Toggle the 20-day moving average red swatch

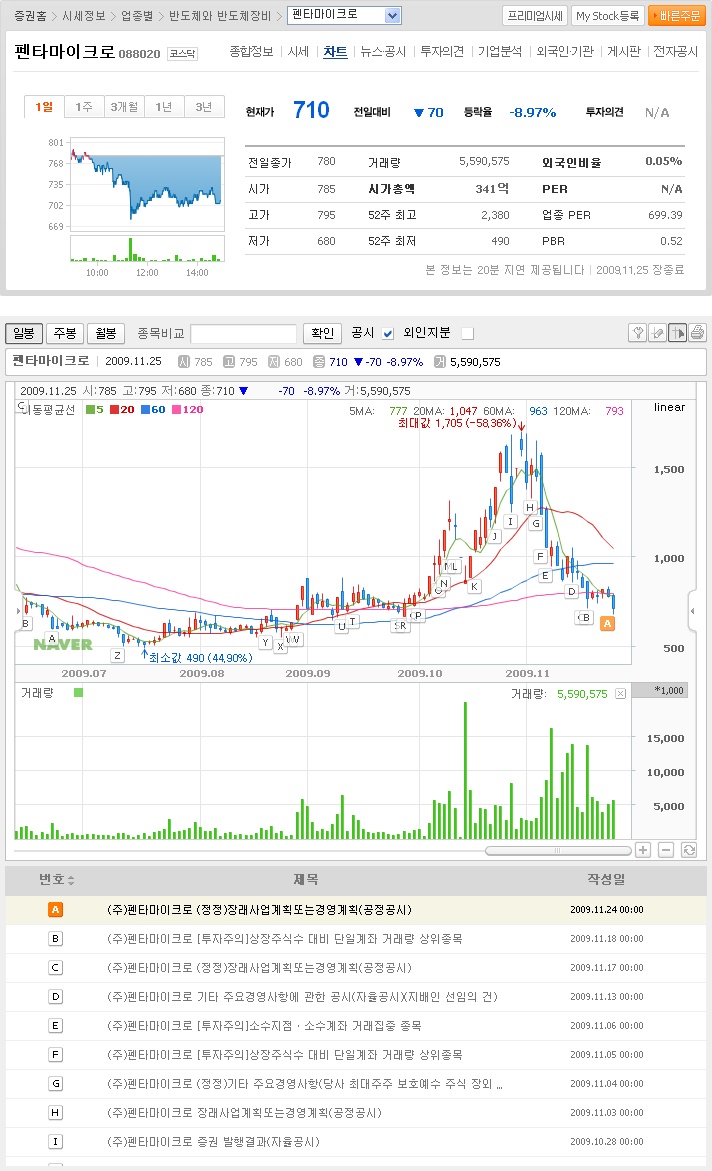coord(114,409)
